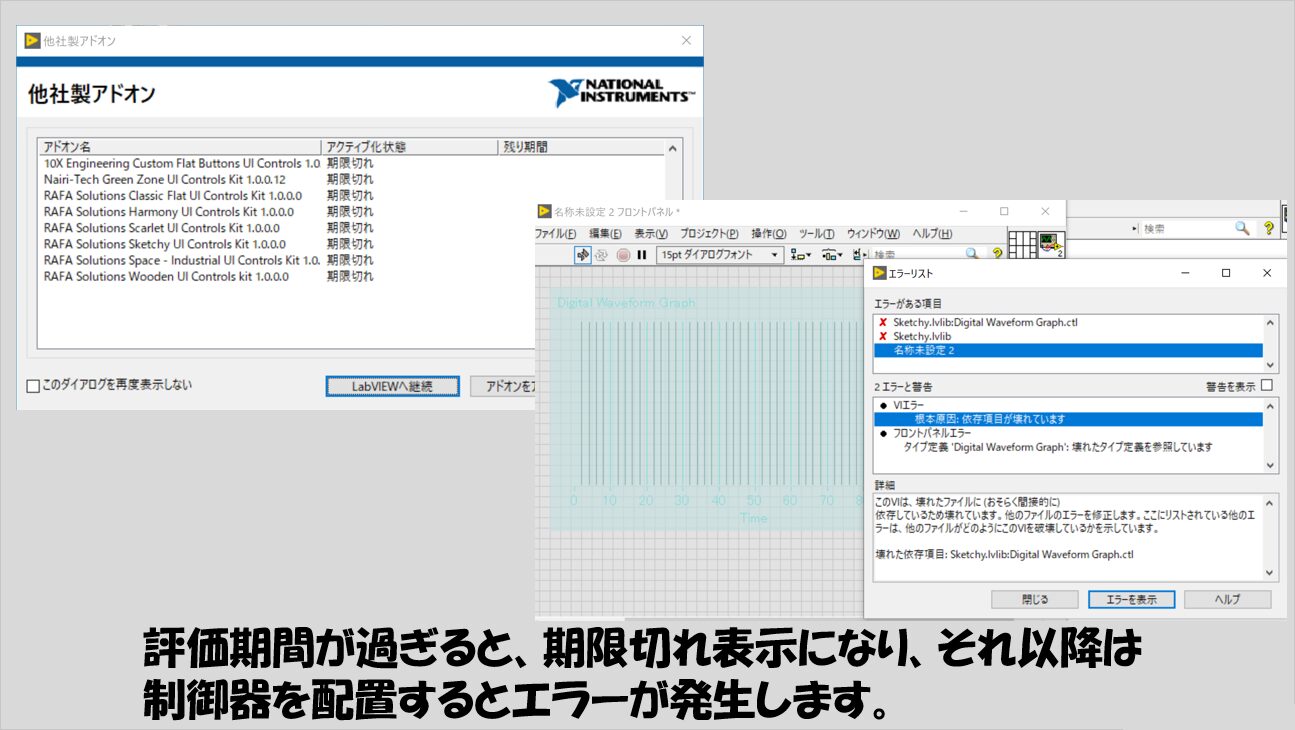
Task: Close the 他社製アドオン dialog
Action: pyautogui.click(x=686, y=41)
